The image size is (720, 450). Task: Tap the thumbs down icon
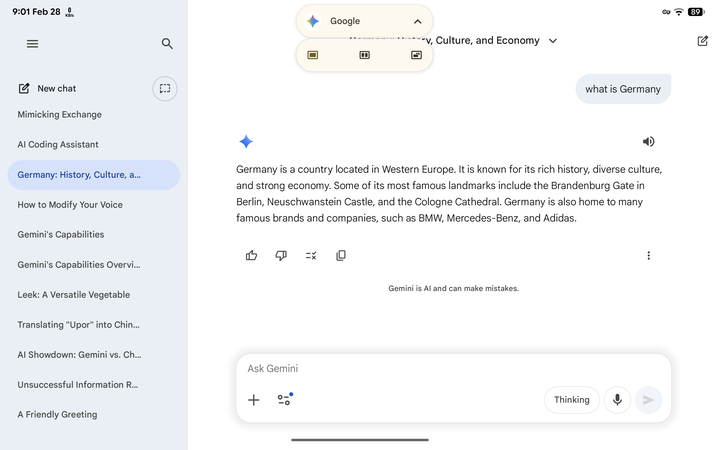point(281,256)
